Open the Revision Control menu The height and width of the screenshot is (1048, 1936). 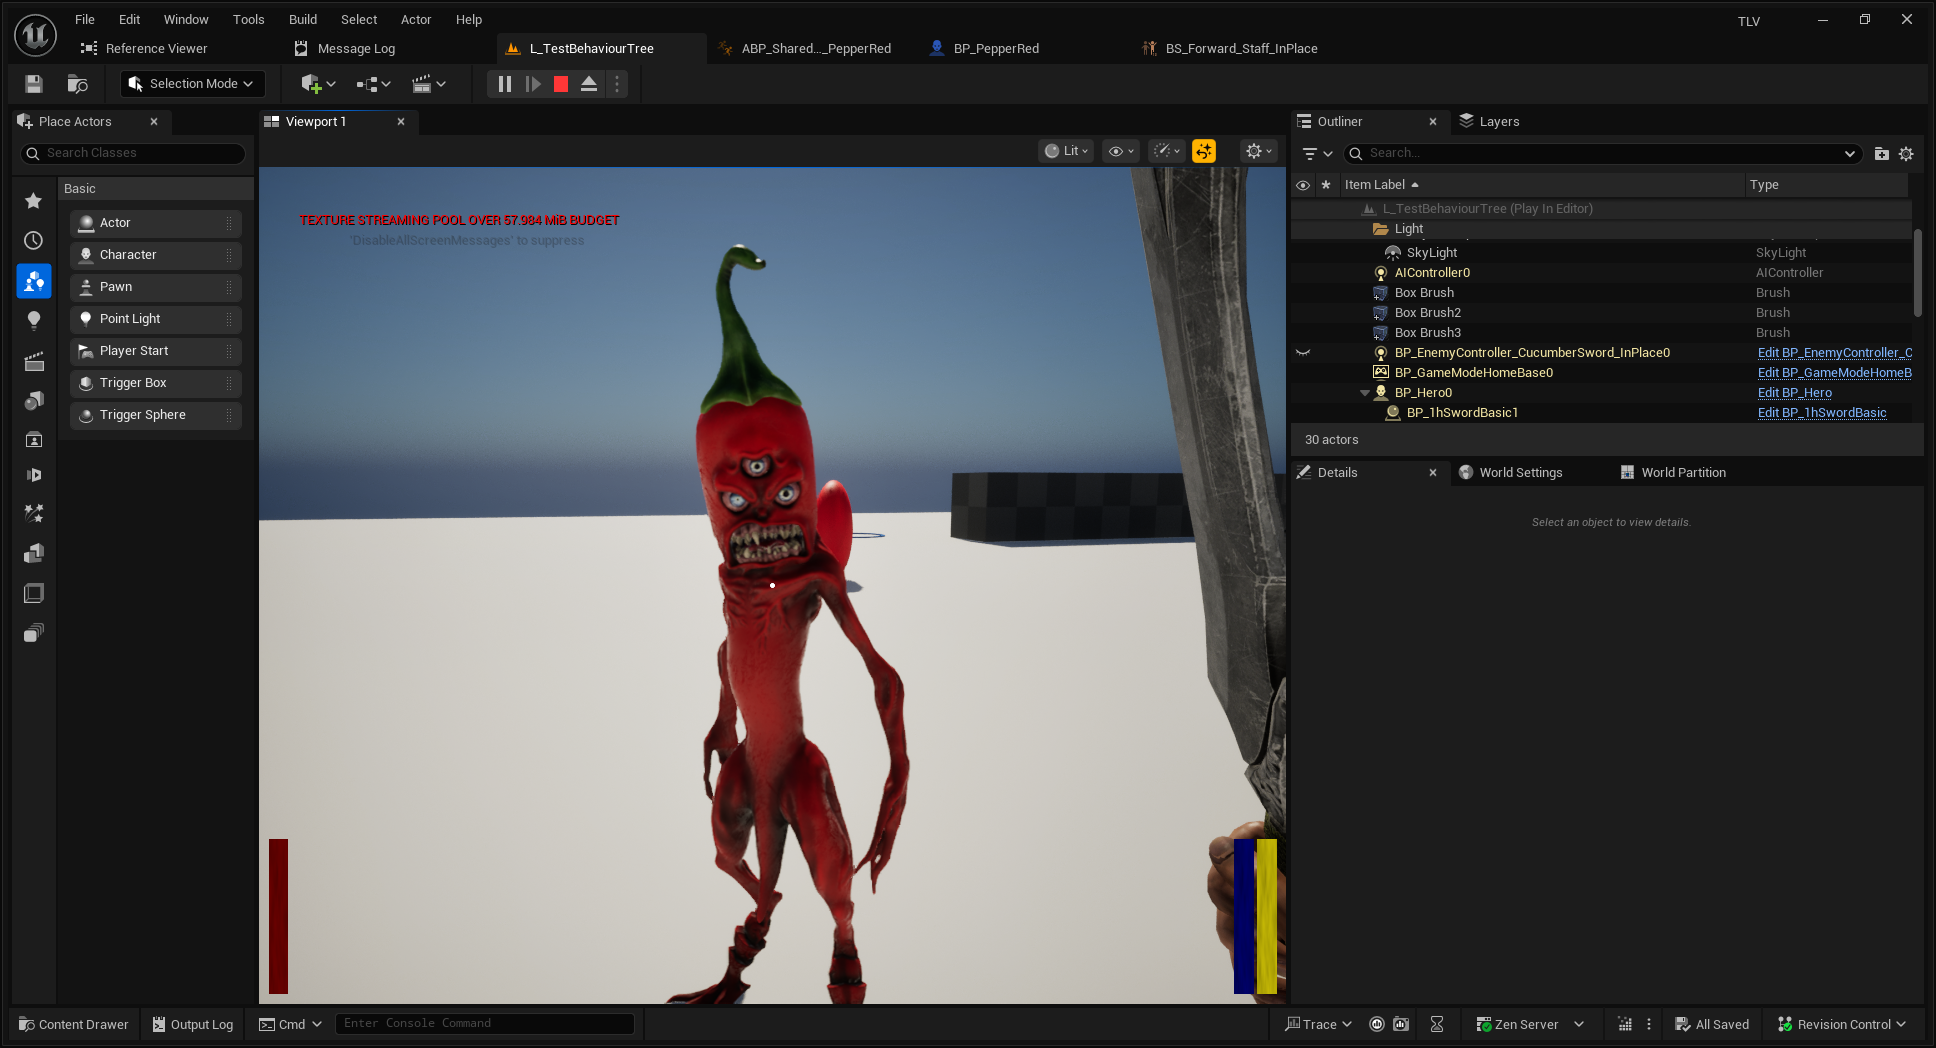coord(1842,1024)
